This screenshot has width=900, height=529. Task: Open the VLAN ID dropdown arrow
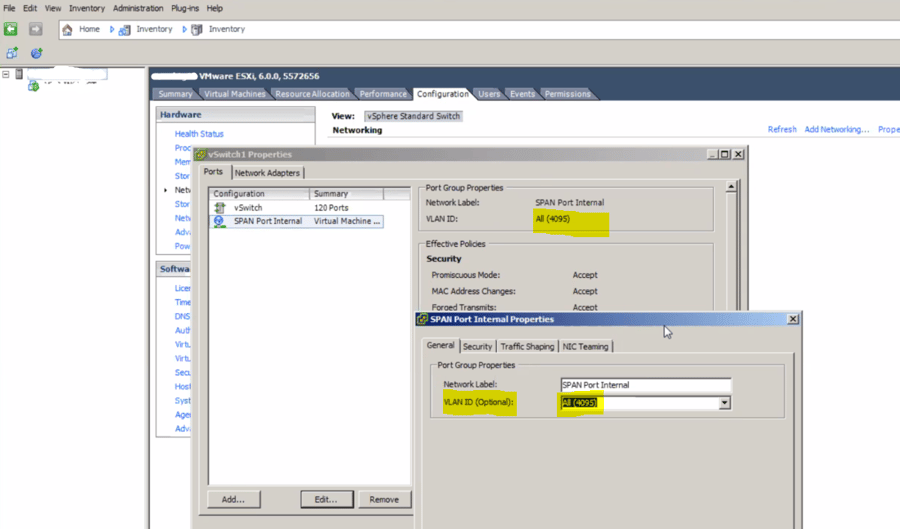point(724,403)
